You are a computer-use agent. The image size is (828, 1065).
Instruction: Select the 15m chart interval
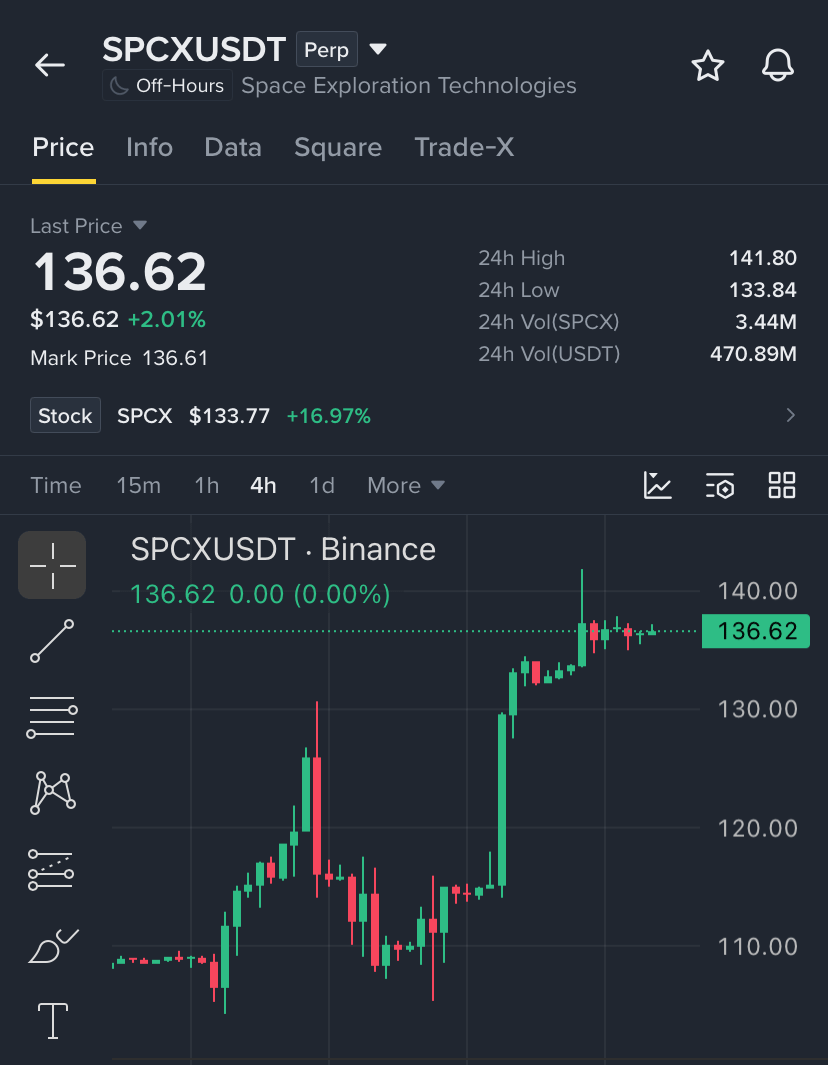point(139,486)
